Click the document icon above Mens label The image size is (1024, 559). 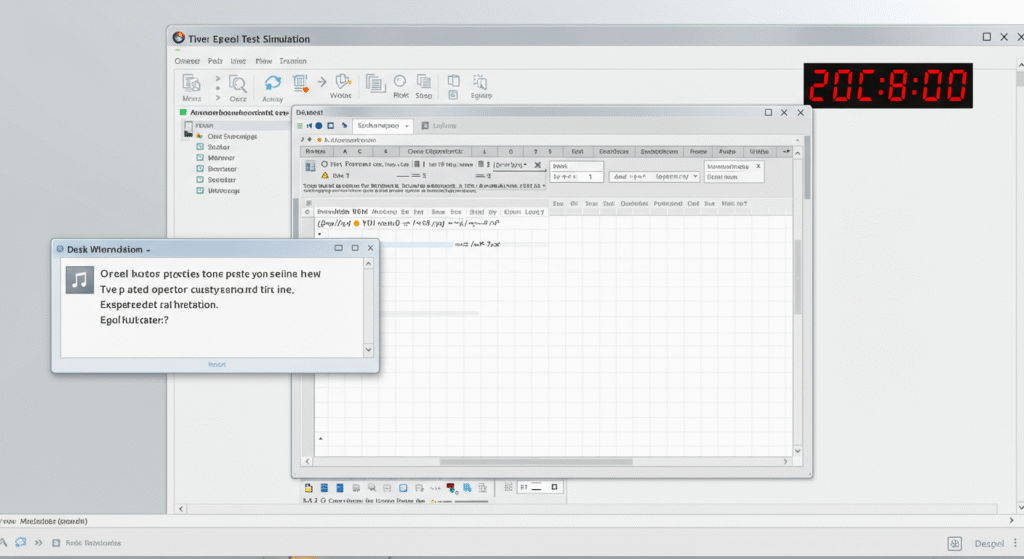(x=191, y=83)
